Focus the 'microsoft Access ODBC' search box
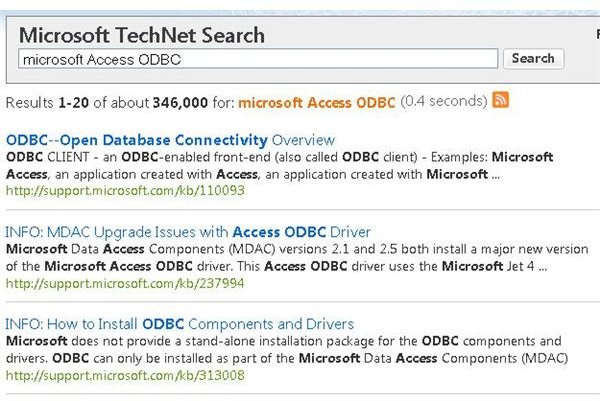Screen dimensions: 600x401 pyautogui.click(x=258, y=59)
